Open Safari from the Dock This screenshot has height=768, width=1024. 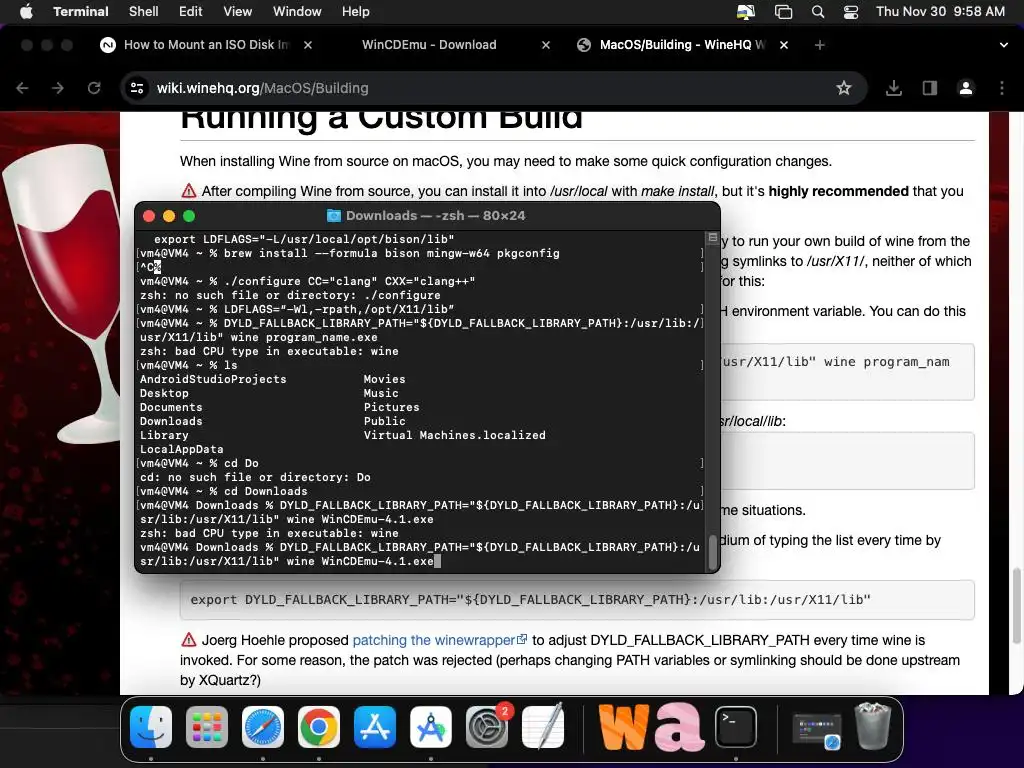(x=263, y=727)
